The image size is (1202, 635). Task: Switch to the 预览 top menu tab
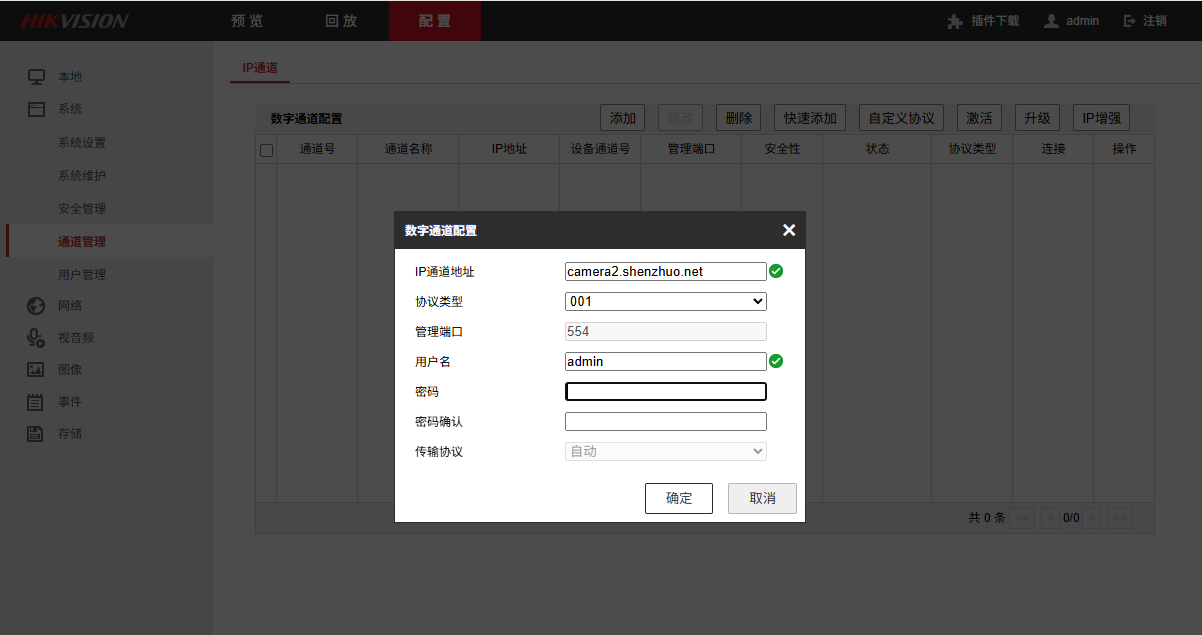247,21
